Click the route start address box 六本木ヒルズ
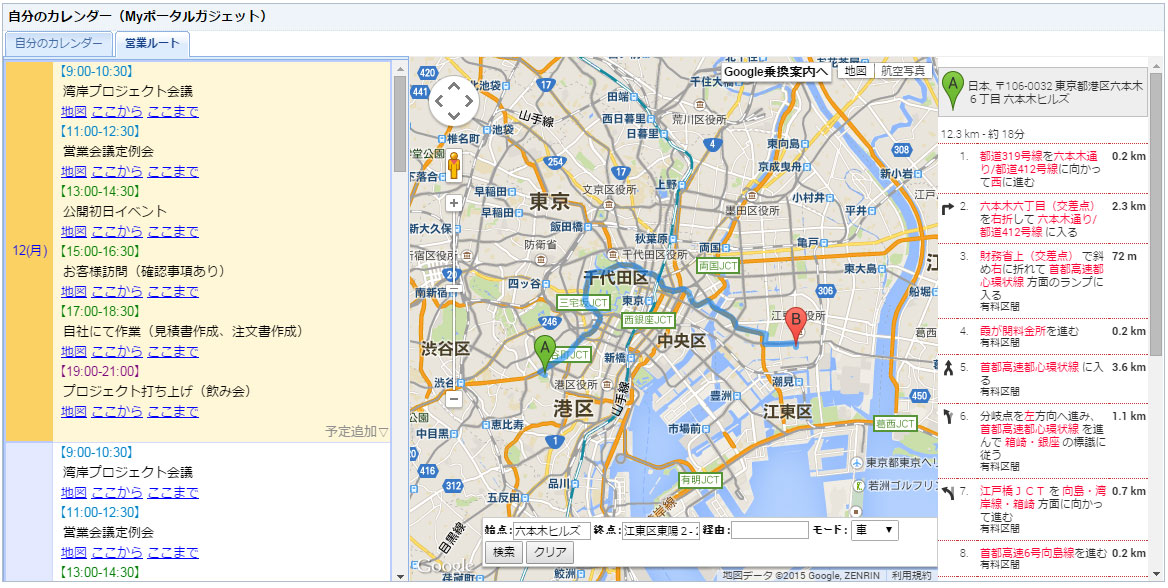 pos(1043,92)
